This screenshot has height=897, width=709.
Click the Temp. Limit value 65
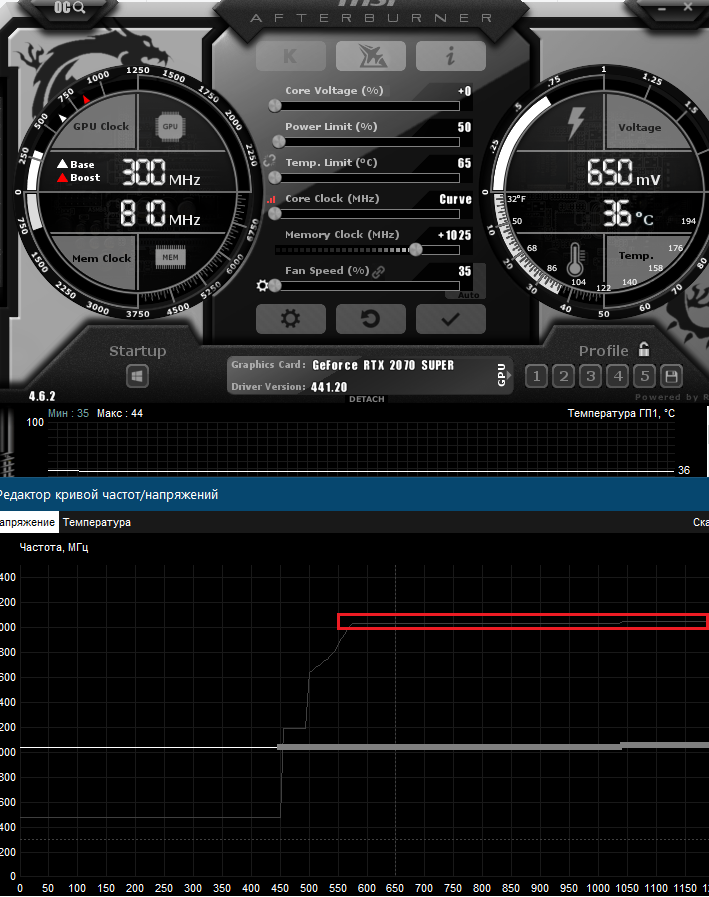click(x=465, y=163)
